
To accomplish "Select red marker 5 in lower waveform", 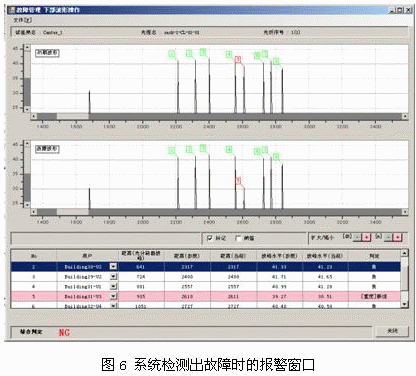I will [238, 181].
